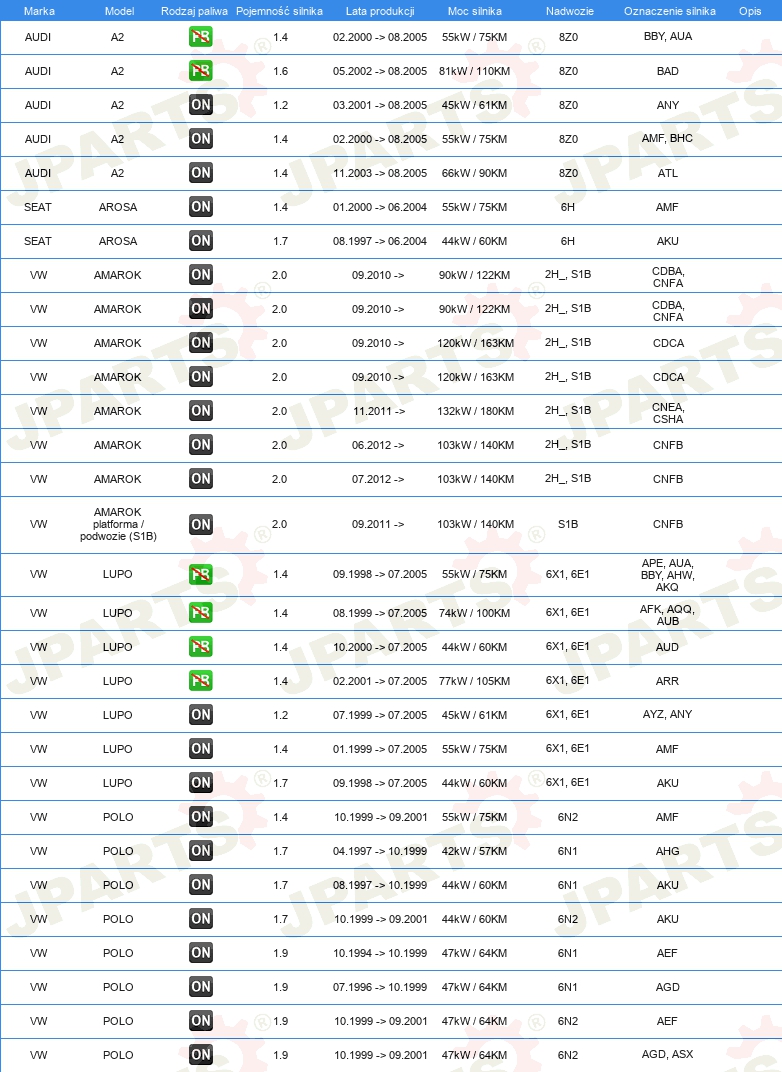Screen dimensions: 782x1072
Task: Click the PB fuel icon in the Audi A2 1.6 BAD row
Action: pos(200,71)
